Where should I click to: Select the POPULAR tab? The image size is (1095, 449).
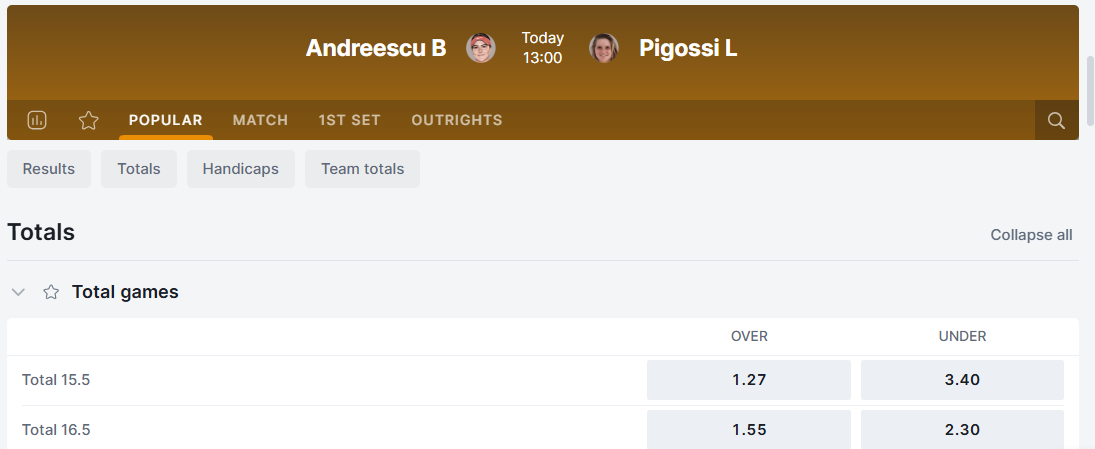coord(165,120)
